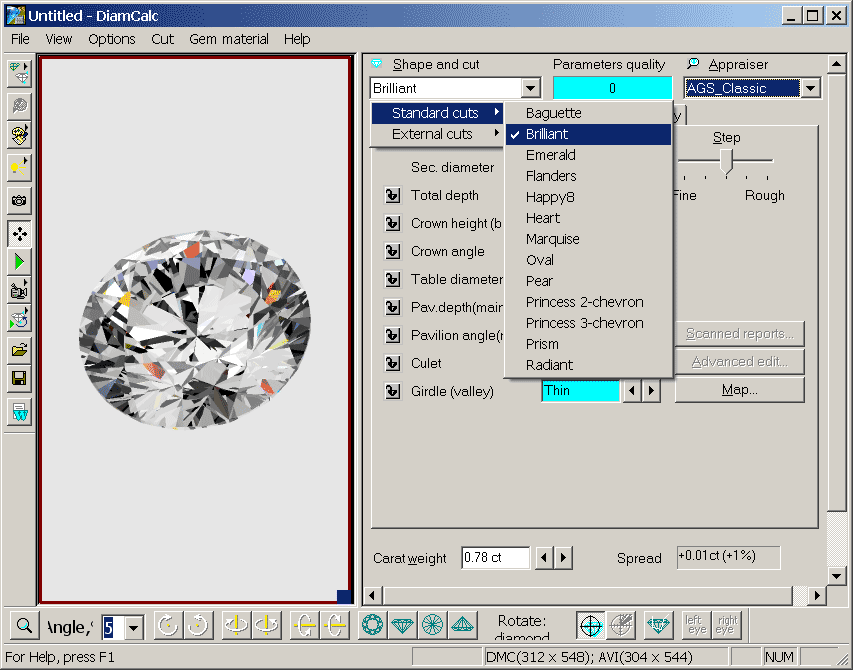Toggle the fix button beside Total depth
The height and width of the screenshot is (670, 853).
tap(392, 196)
